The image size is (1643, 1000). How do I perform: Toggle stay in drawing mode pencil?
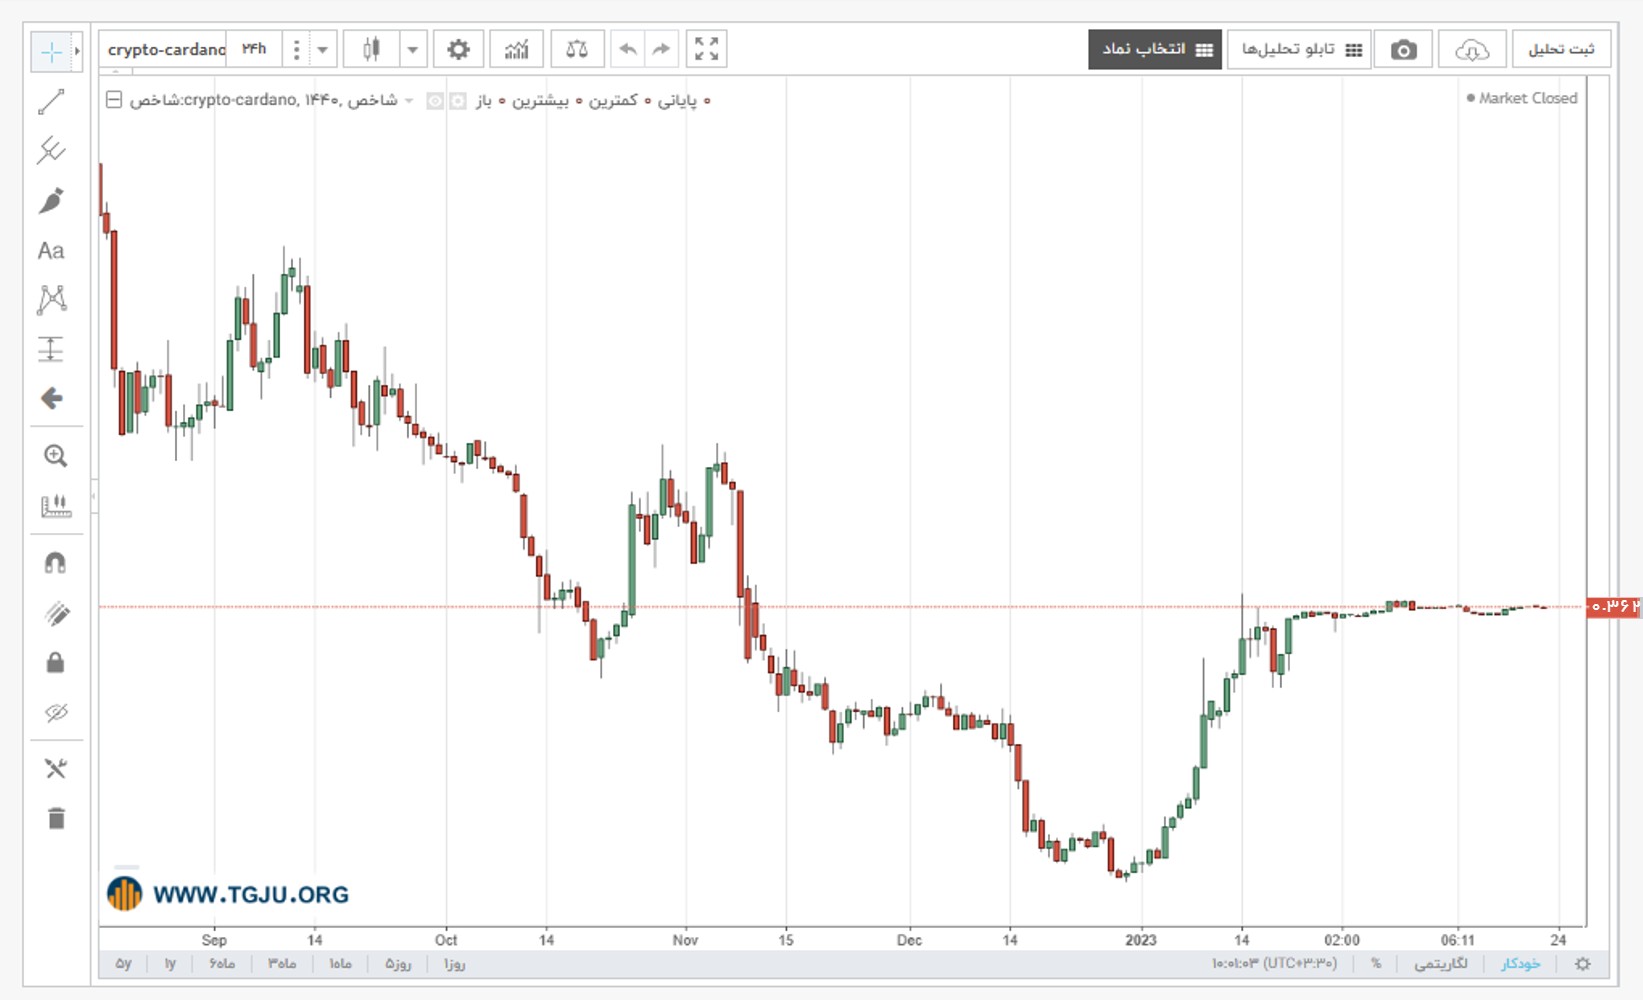[56, 614]
